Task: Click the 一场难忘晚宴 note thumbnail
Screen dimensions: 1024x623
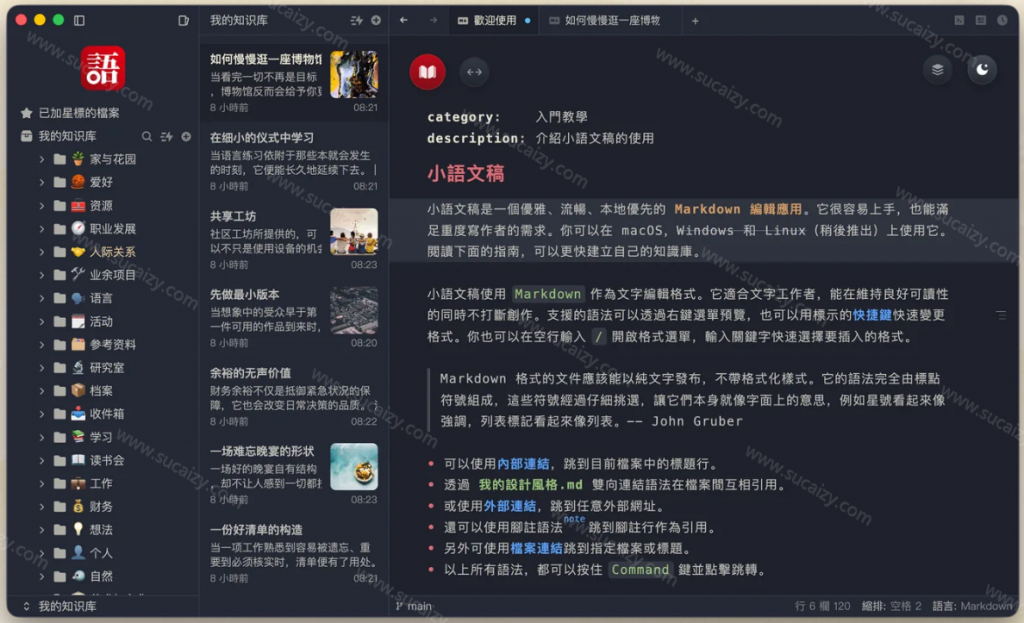Action: click(354, 466)
